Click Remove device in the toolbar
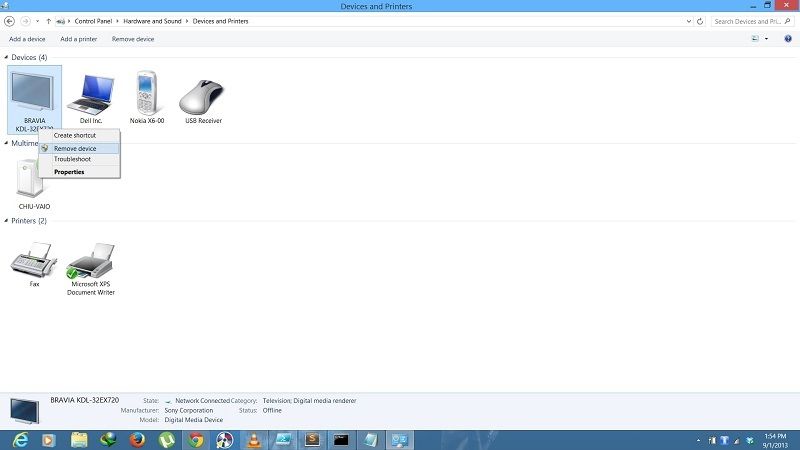Screen dimensions: 800x450 pyautogui.click(x=133, y=39)
